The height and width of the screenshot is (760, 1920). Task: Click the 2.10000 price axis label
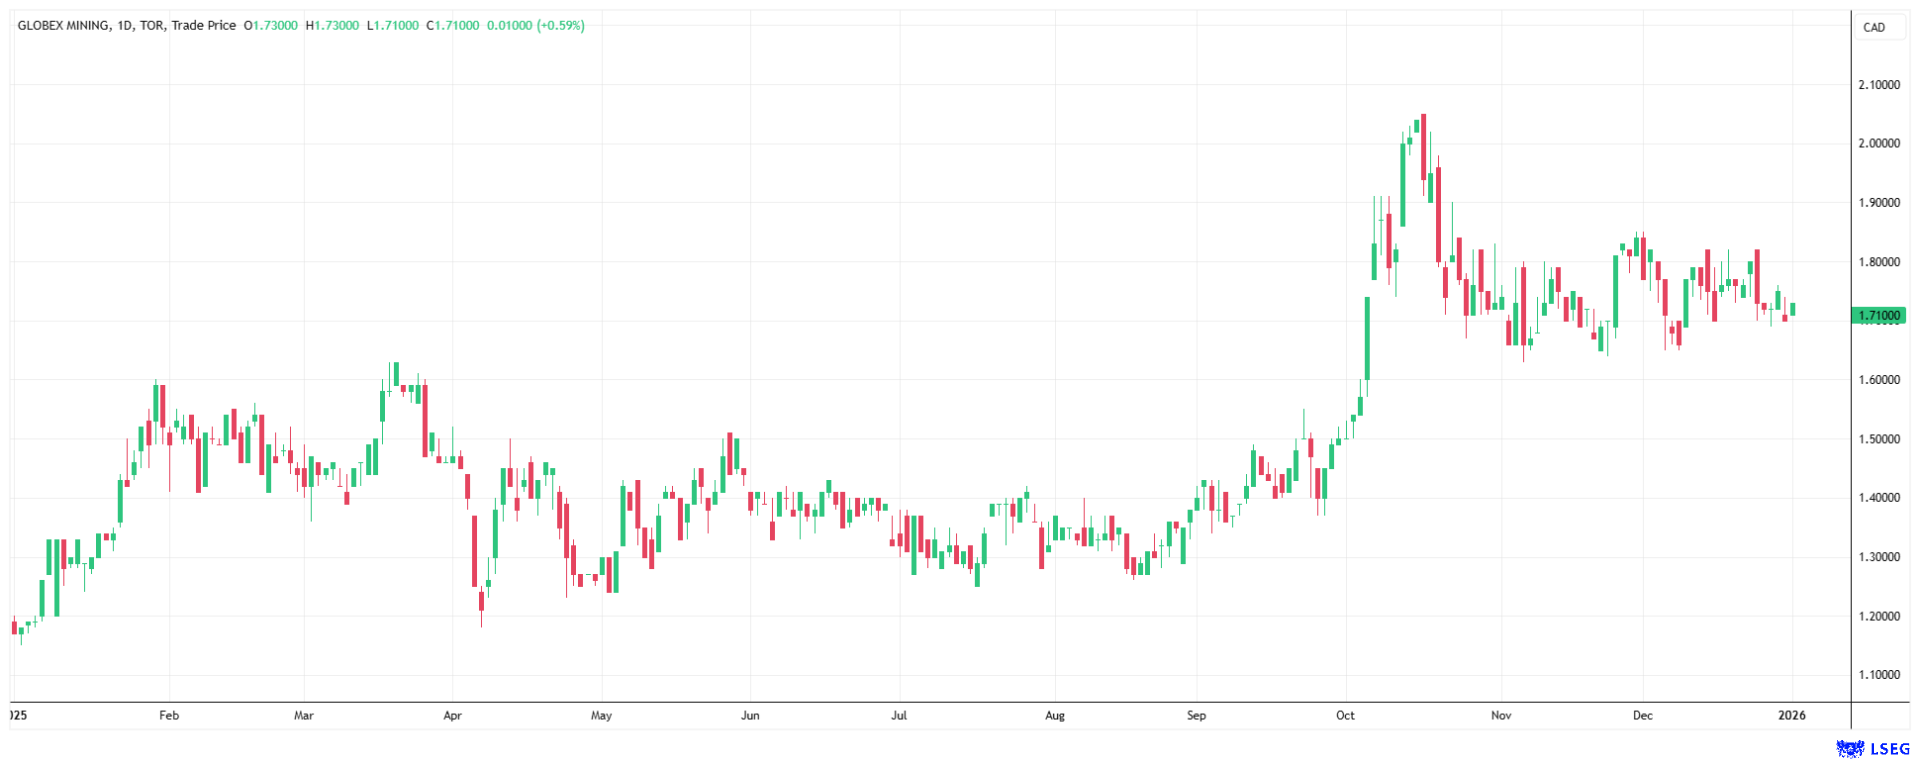(1879, 85)
